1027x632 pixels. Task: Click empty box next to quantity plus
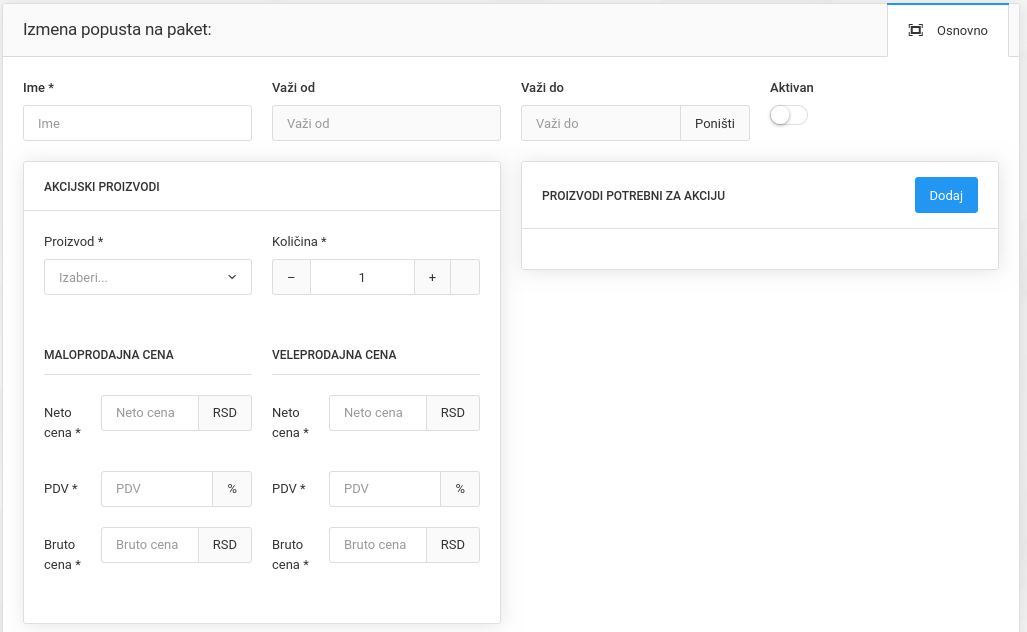tap(465, 277)
